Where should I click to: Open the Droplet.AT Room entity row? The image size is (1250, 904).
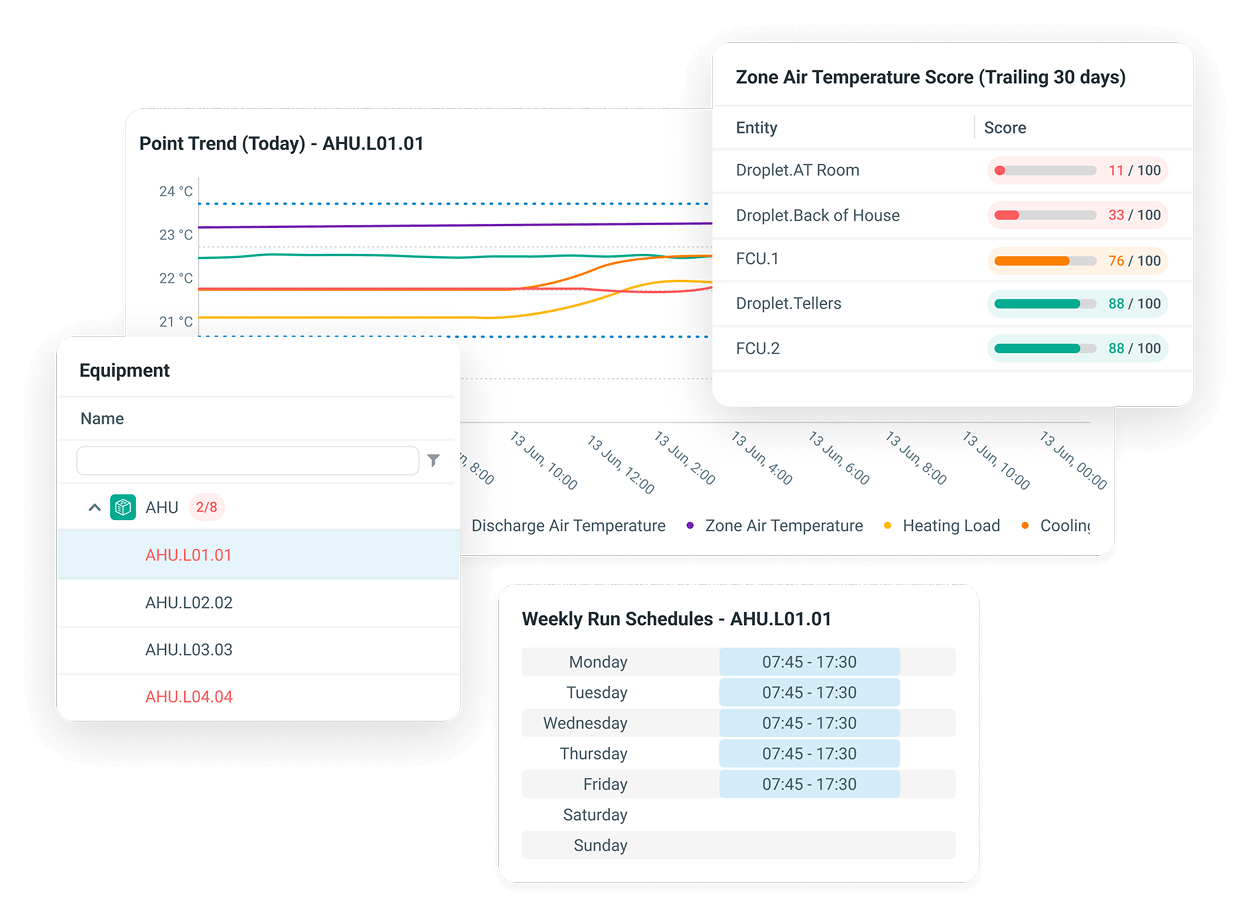(x=953, y=171)
